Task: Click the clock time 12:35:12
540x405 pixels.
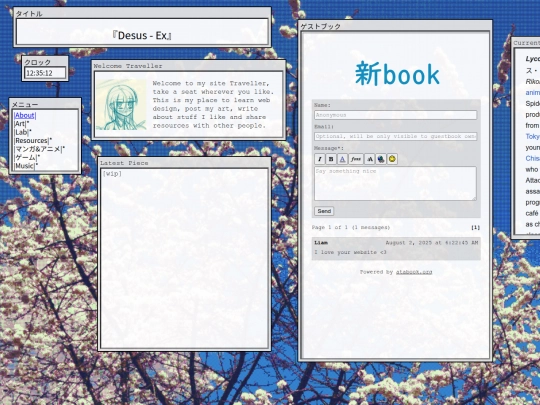Action: tap(39, 73)
